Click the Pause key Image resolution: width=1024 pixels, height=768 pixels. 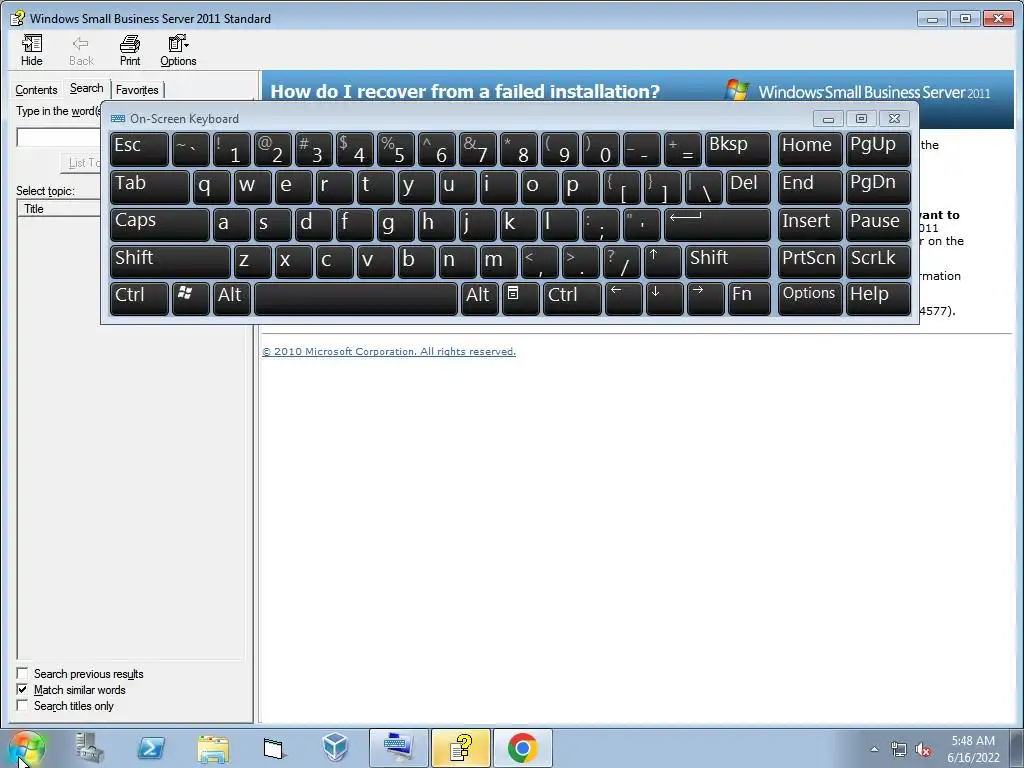[x=878, y=224]
